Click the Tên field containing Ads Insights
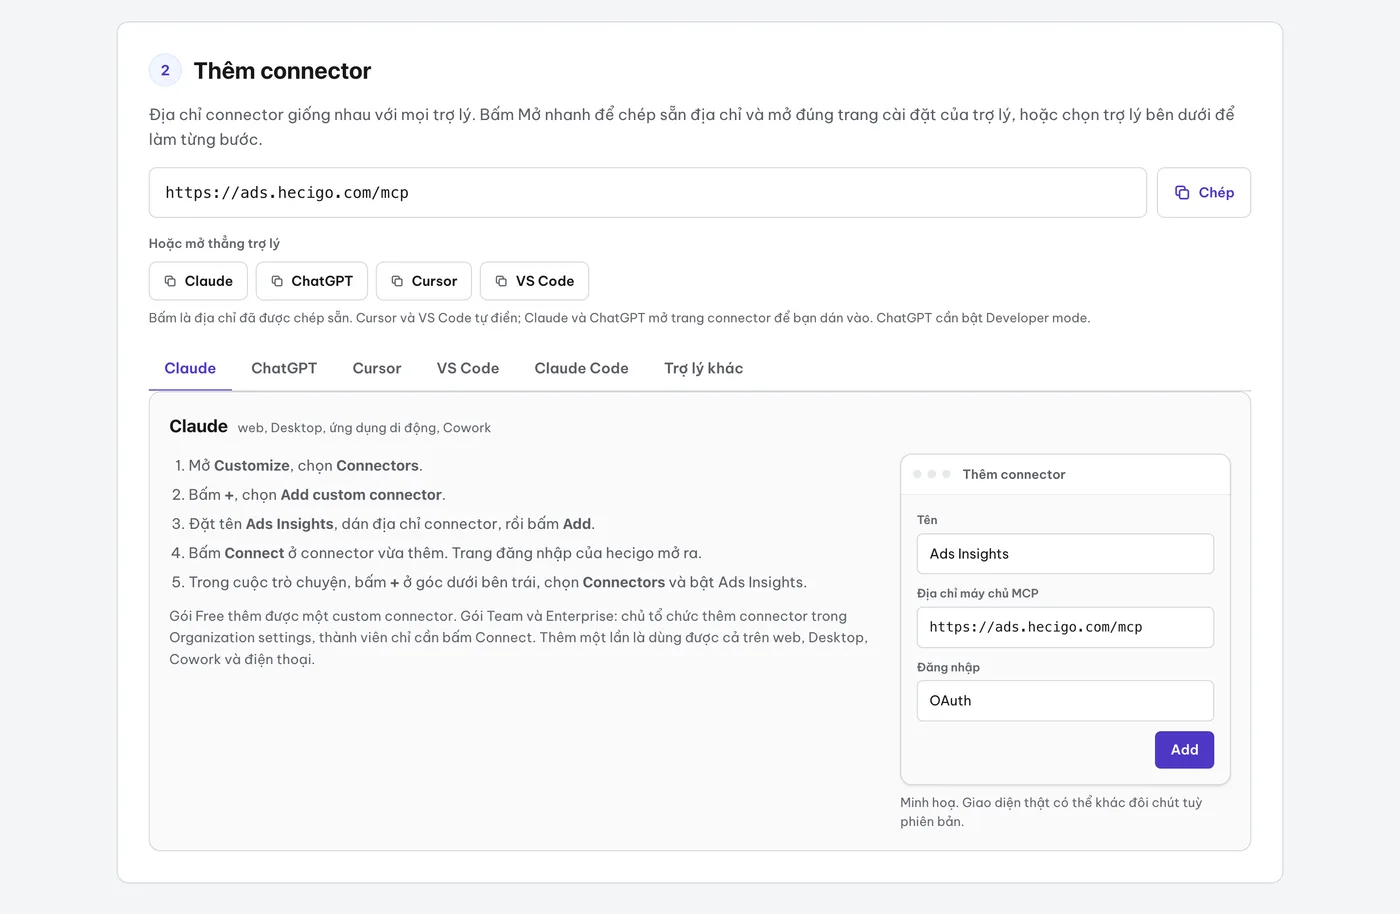This screenshot has height=914, width=1400. pyautogui.click(x=1065, y=554)
